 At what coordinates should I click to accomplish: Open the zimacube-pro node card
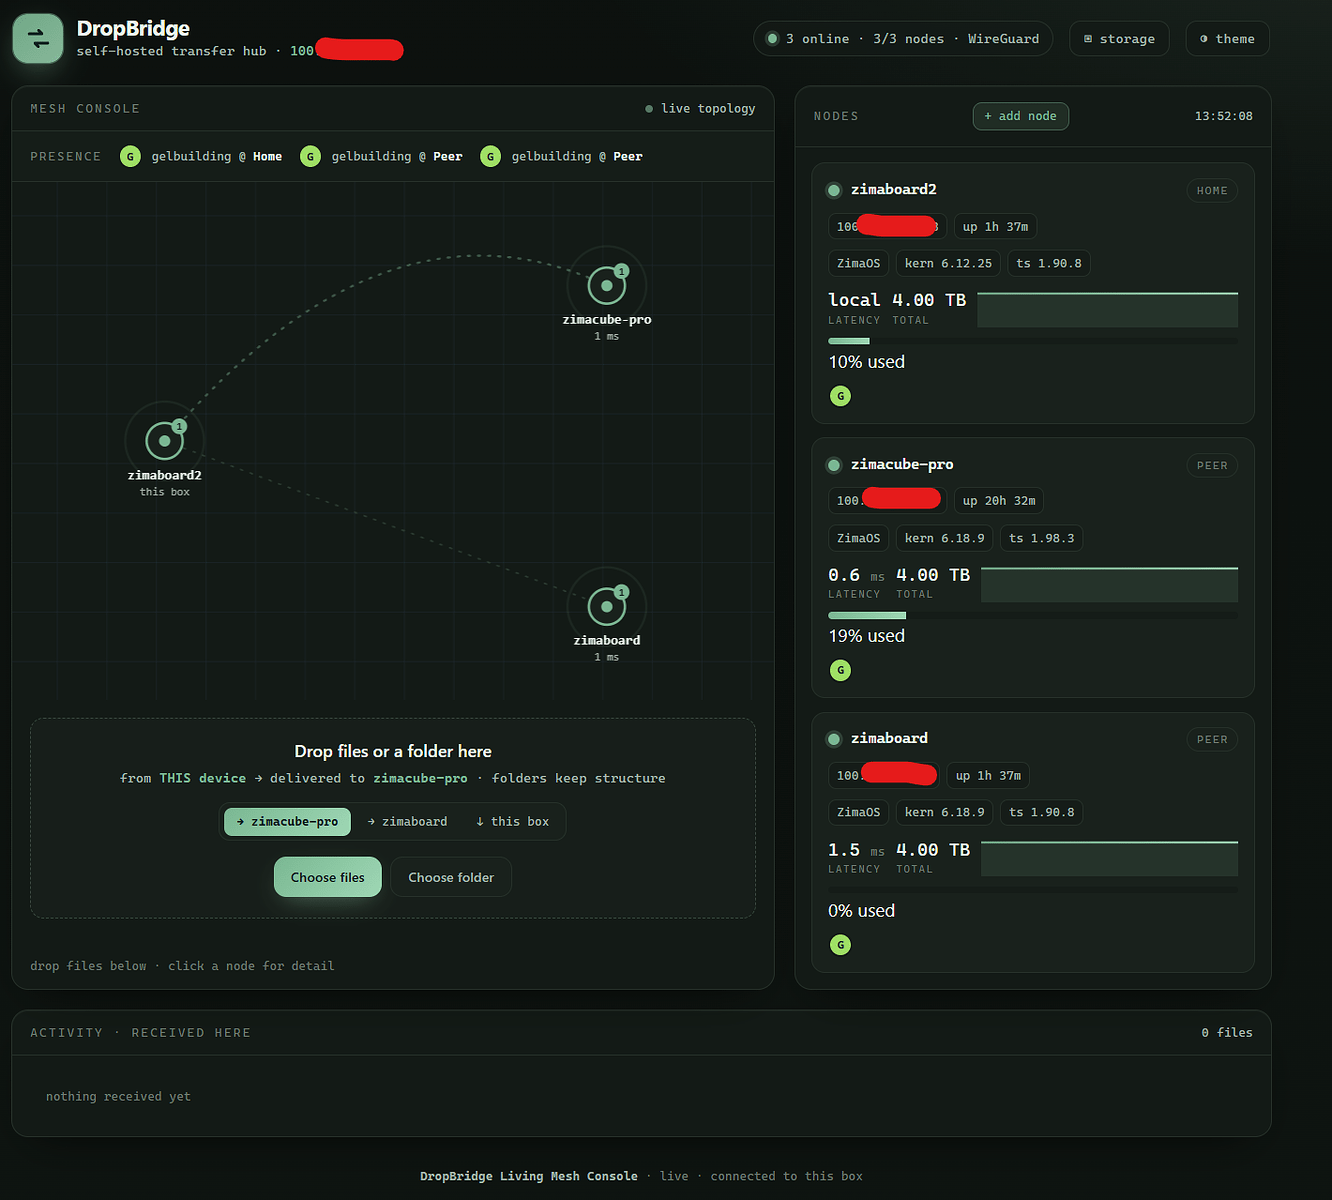(x=1033, y=567)
